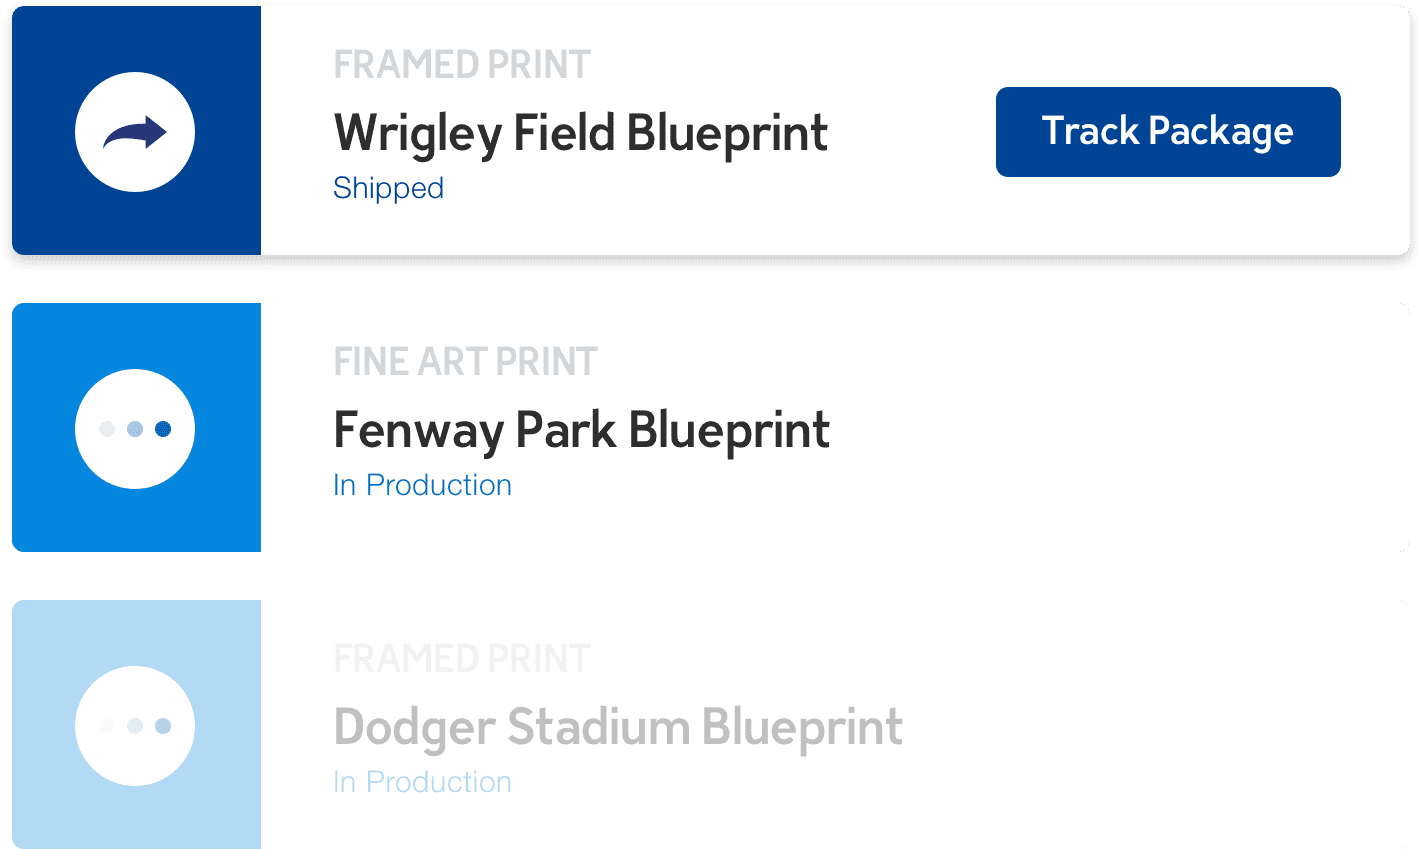Click the white circle on the Wrigley Field card
Image resolution: width=1422 pixels, height=849 pixels.
[135, 131]
